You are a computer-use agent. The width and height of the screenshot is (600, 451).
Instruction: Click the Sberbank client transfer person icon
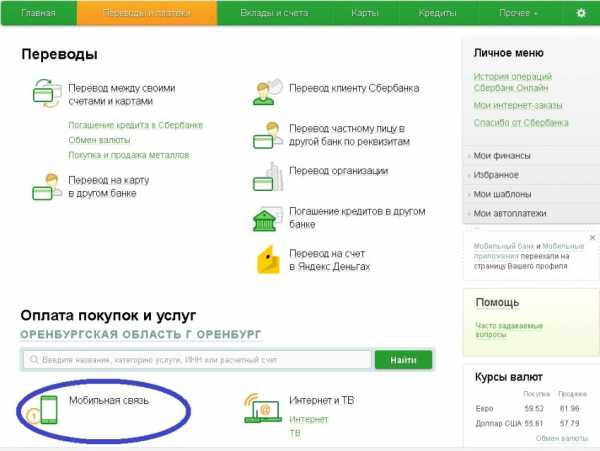click(268, 92)
